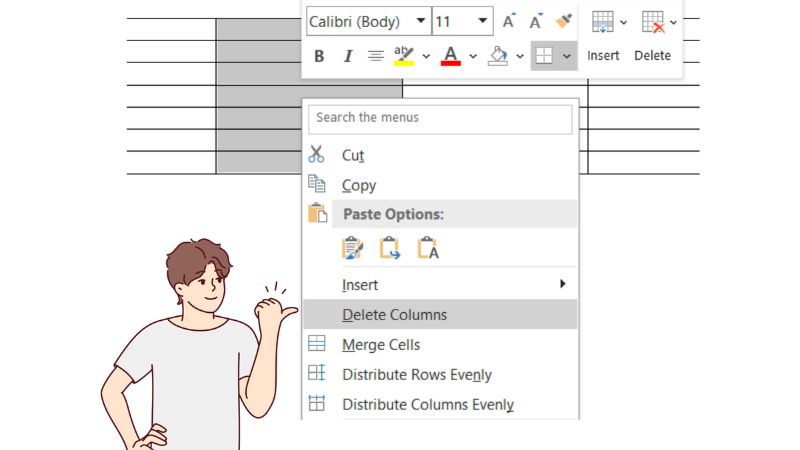
Task: Click the red font color icon
Action: 451,56
